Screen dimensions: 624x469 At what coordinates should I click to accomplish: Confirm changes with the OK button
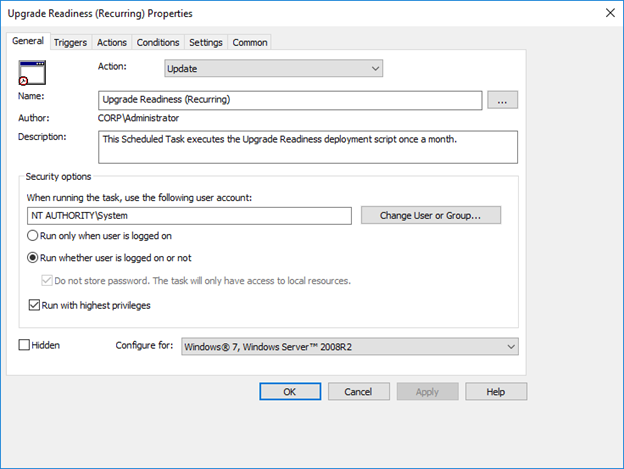click(x=290, y=392)
